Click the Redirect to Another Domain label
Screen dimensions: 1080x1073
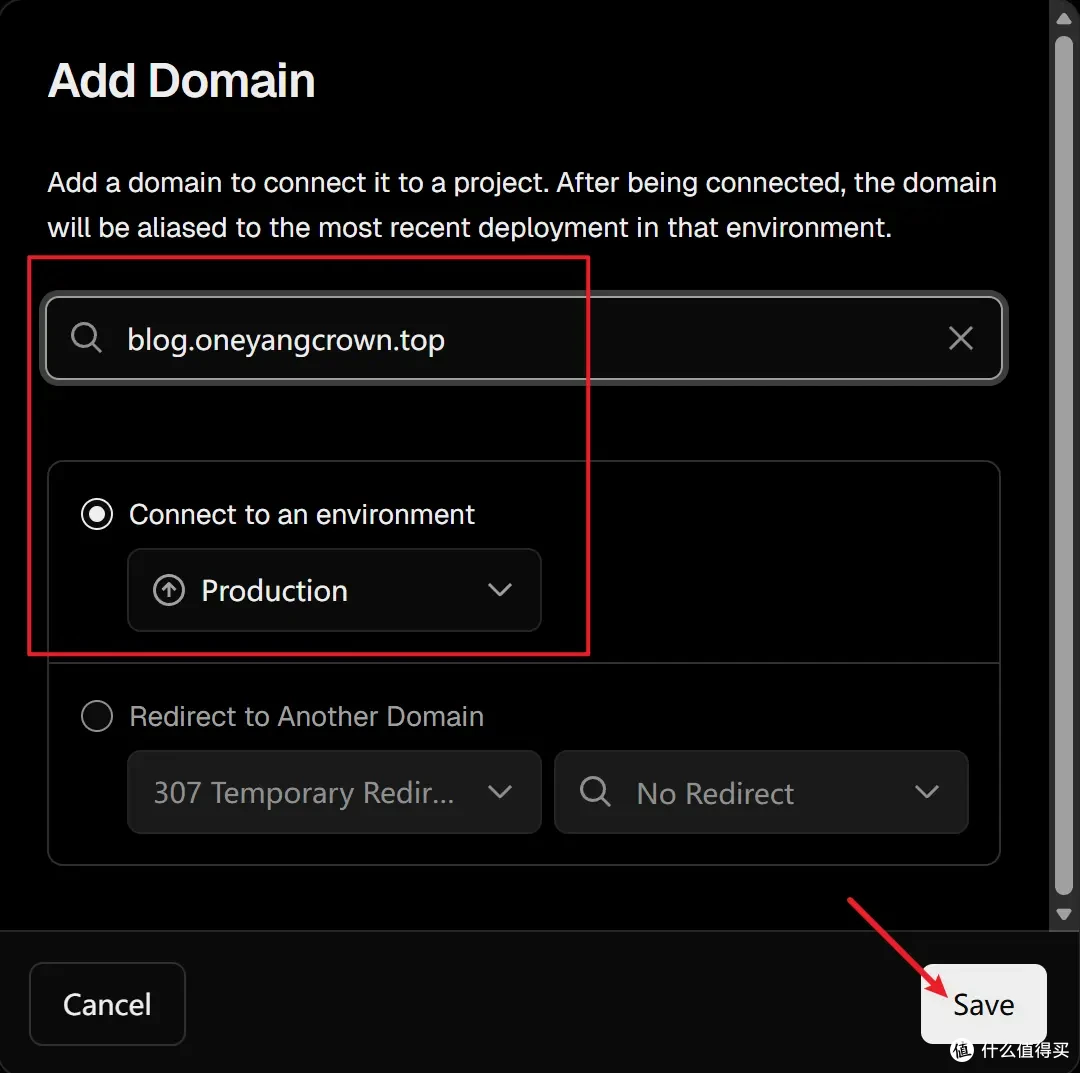307,716
